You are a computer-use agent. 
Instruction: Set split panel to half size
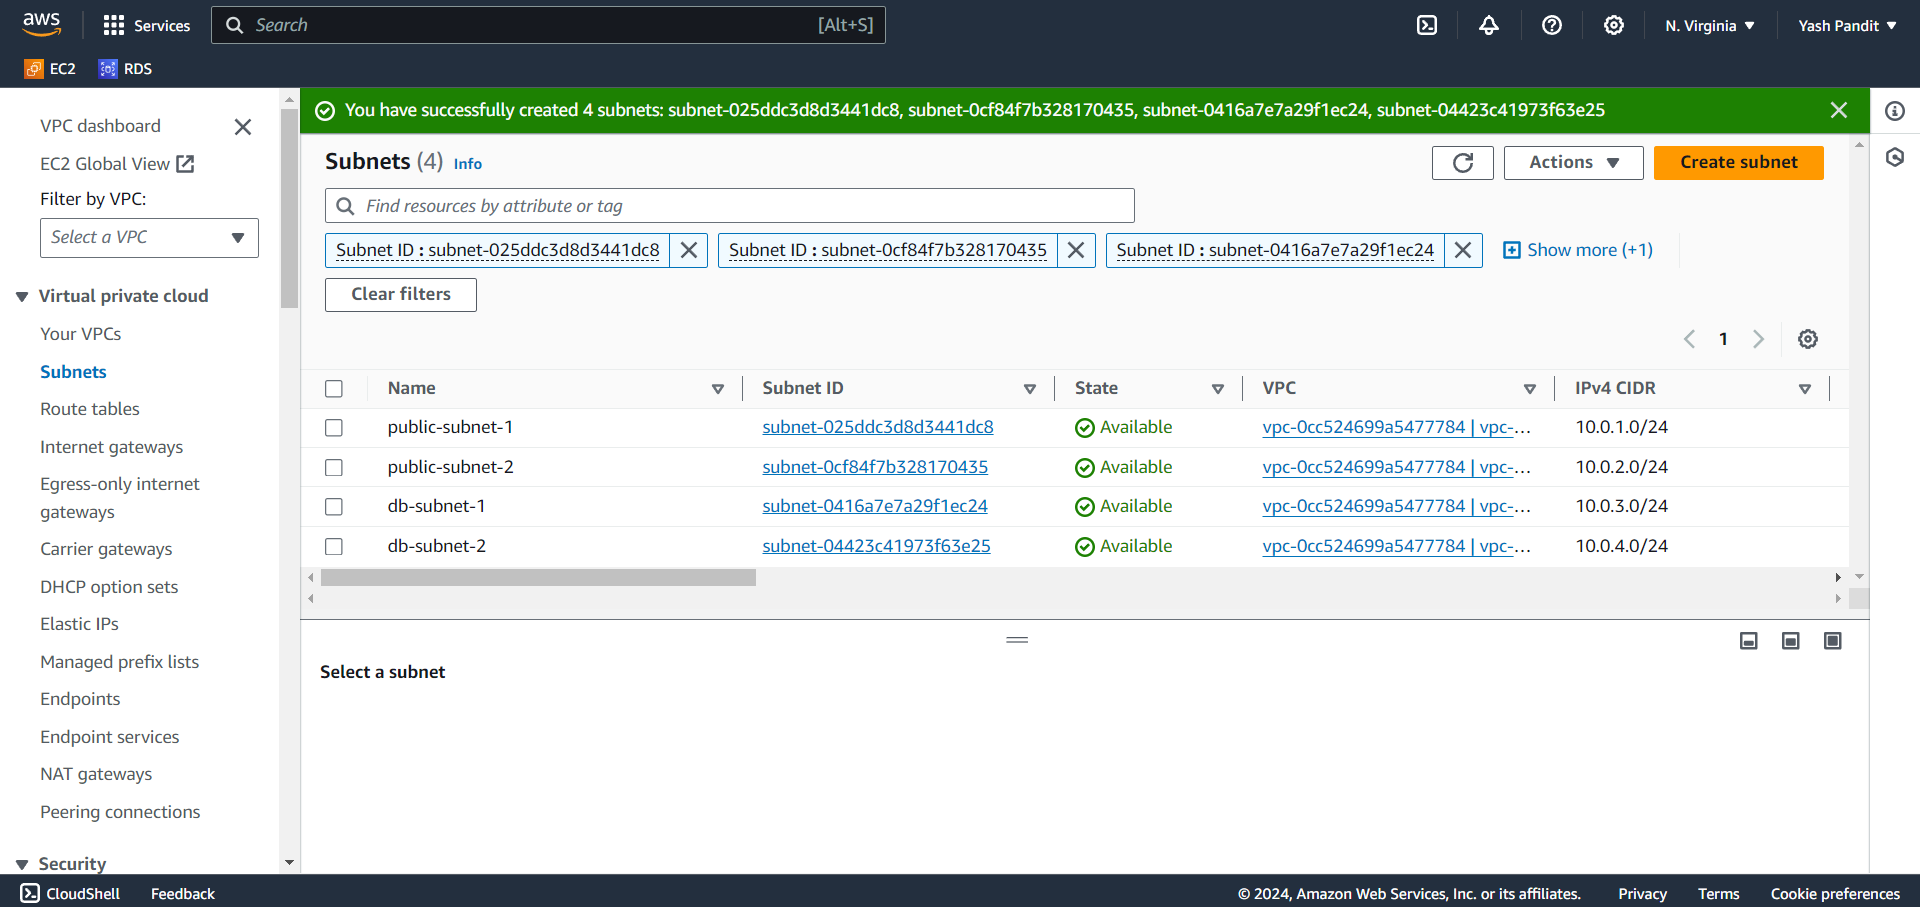1791,641
